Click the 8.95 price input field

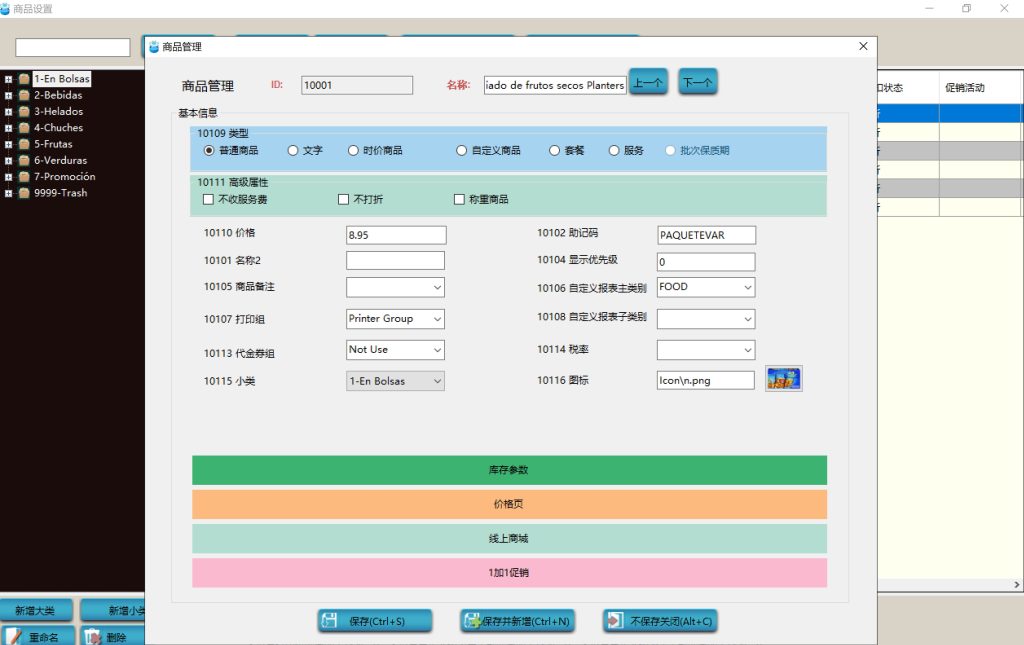click(x=396, y=235)
